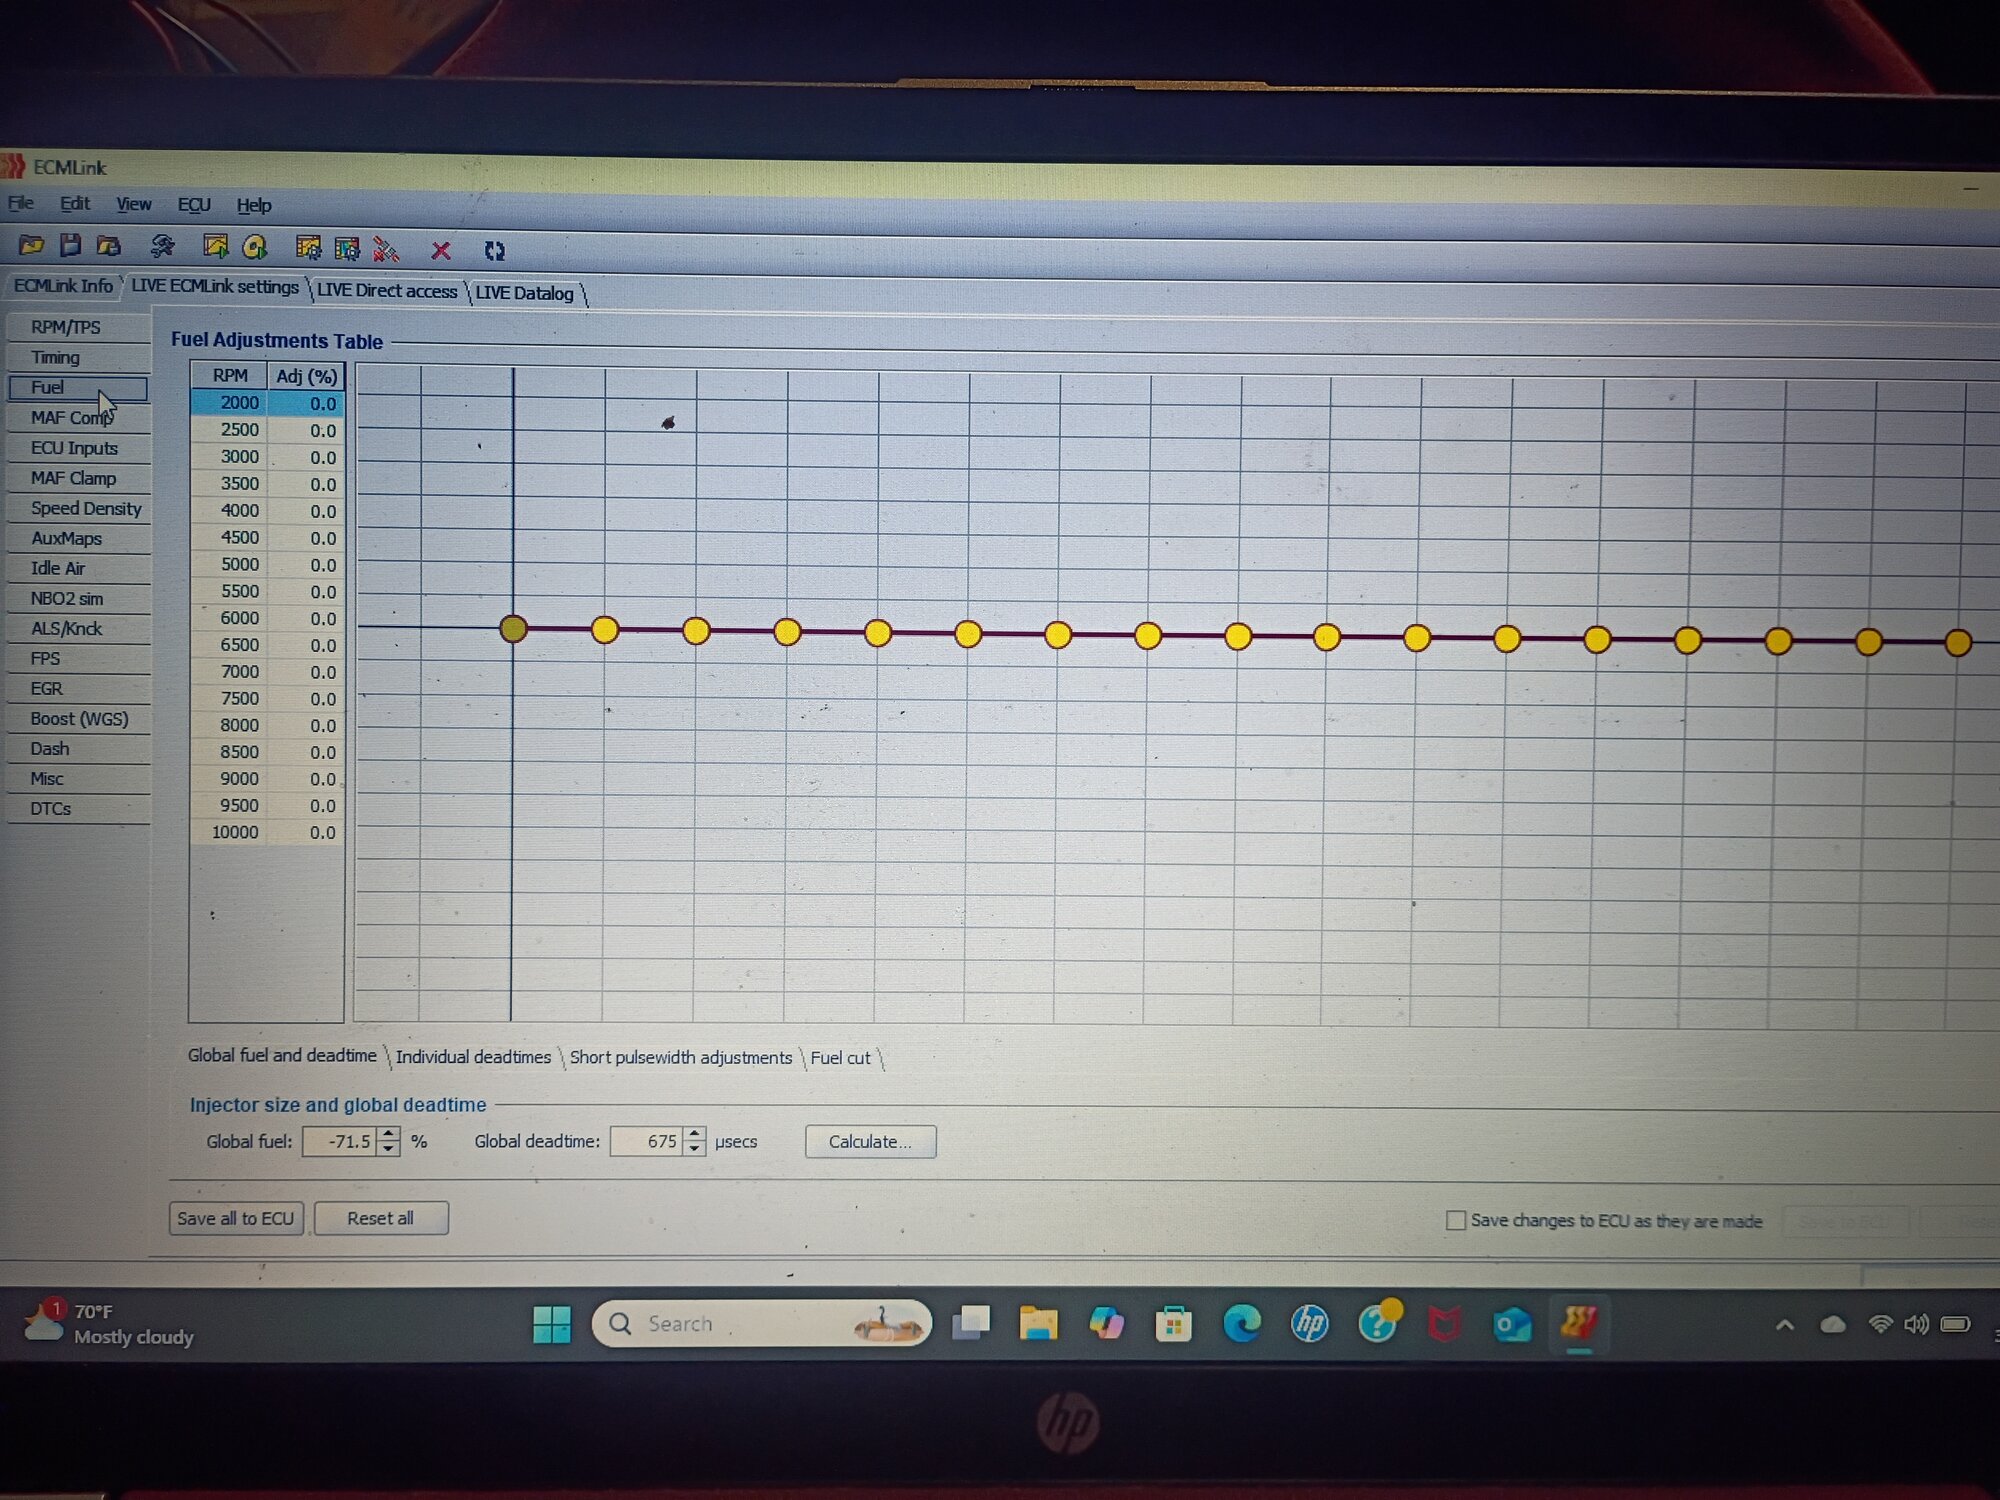
Task: Open Task View from the taskbar
Action: tap(970, 1323)
